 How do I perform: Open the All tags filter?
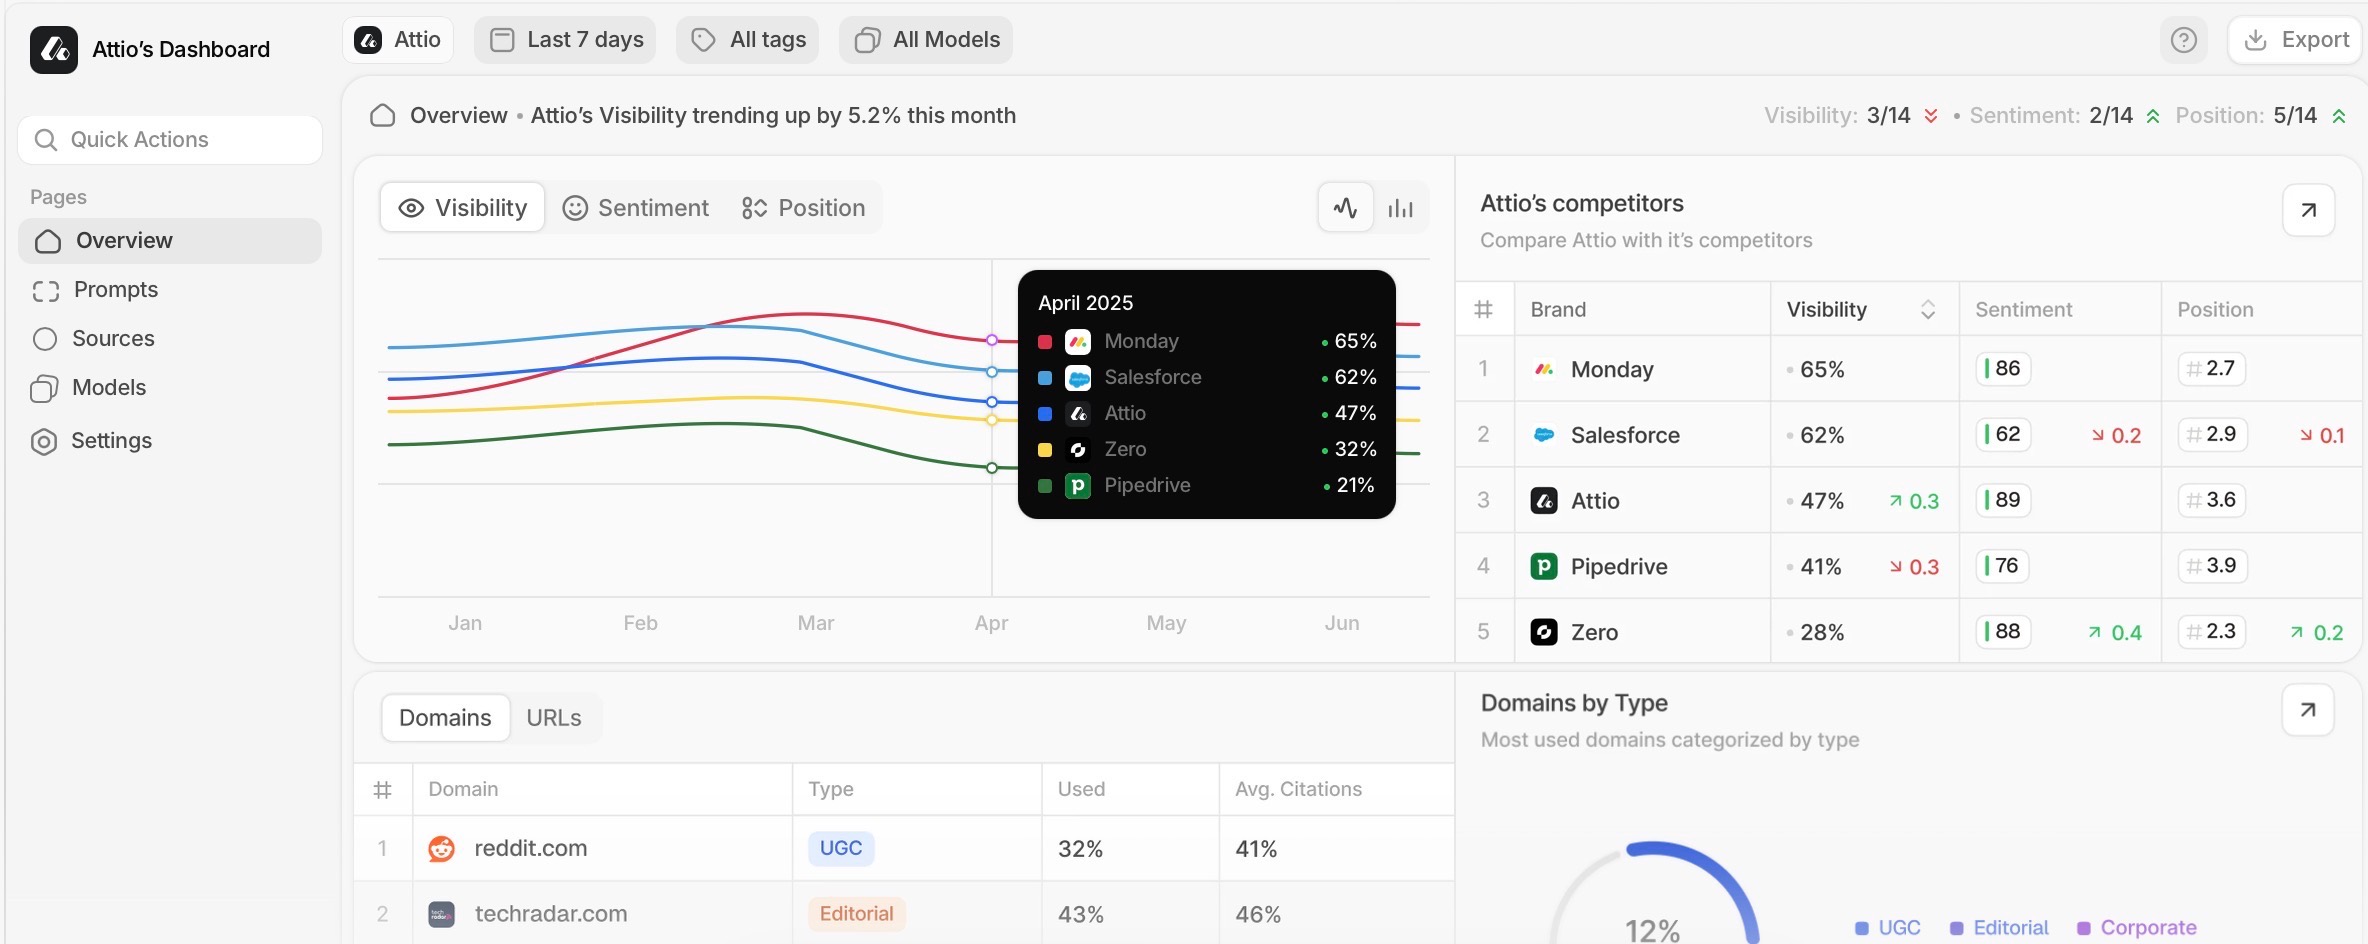tap(748, 40)
